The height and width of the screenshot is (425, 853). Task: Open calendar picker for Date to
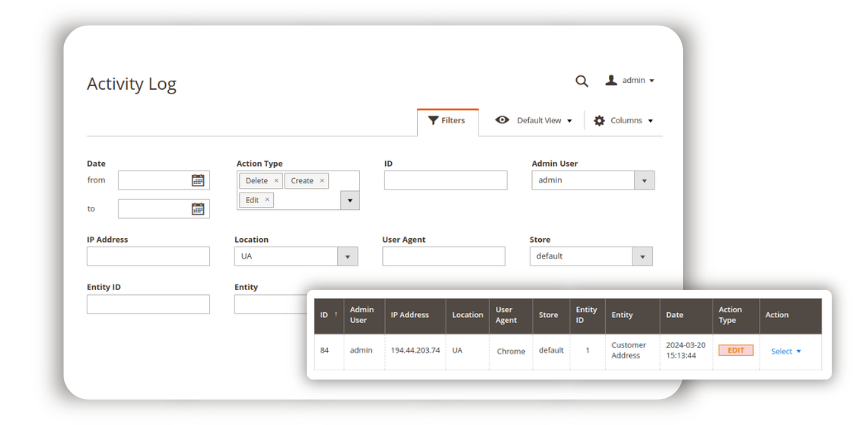pos(198,208)
